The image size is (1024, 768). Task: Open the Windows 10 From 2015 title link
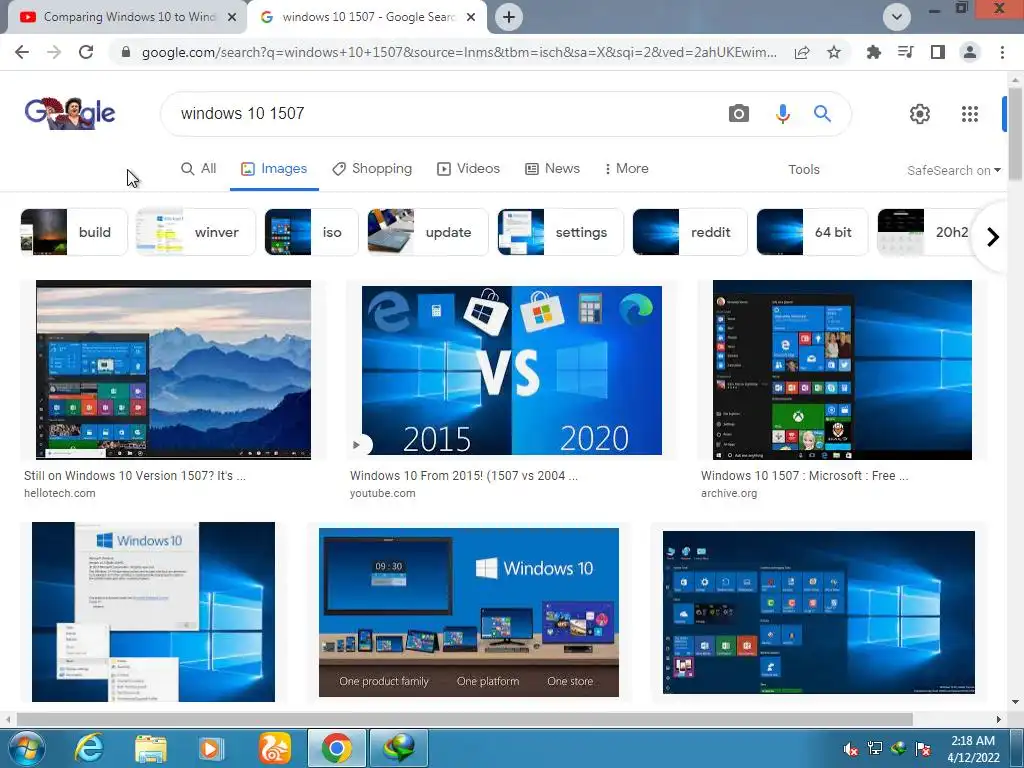click(x=464, y=475)
